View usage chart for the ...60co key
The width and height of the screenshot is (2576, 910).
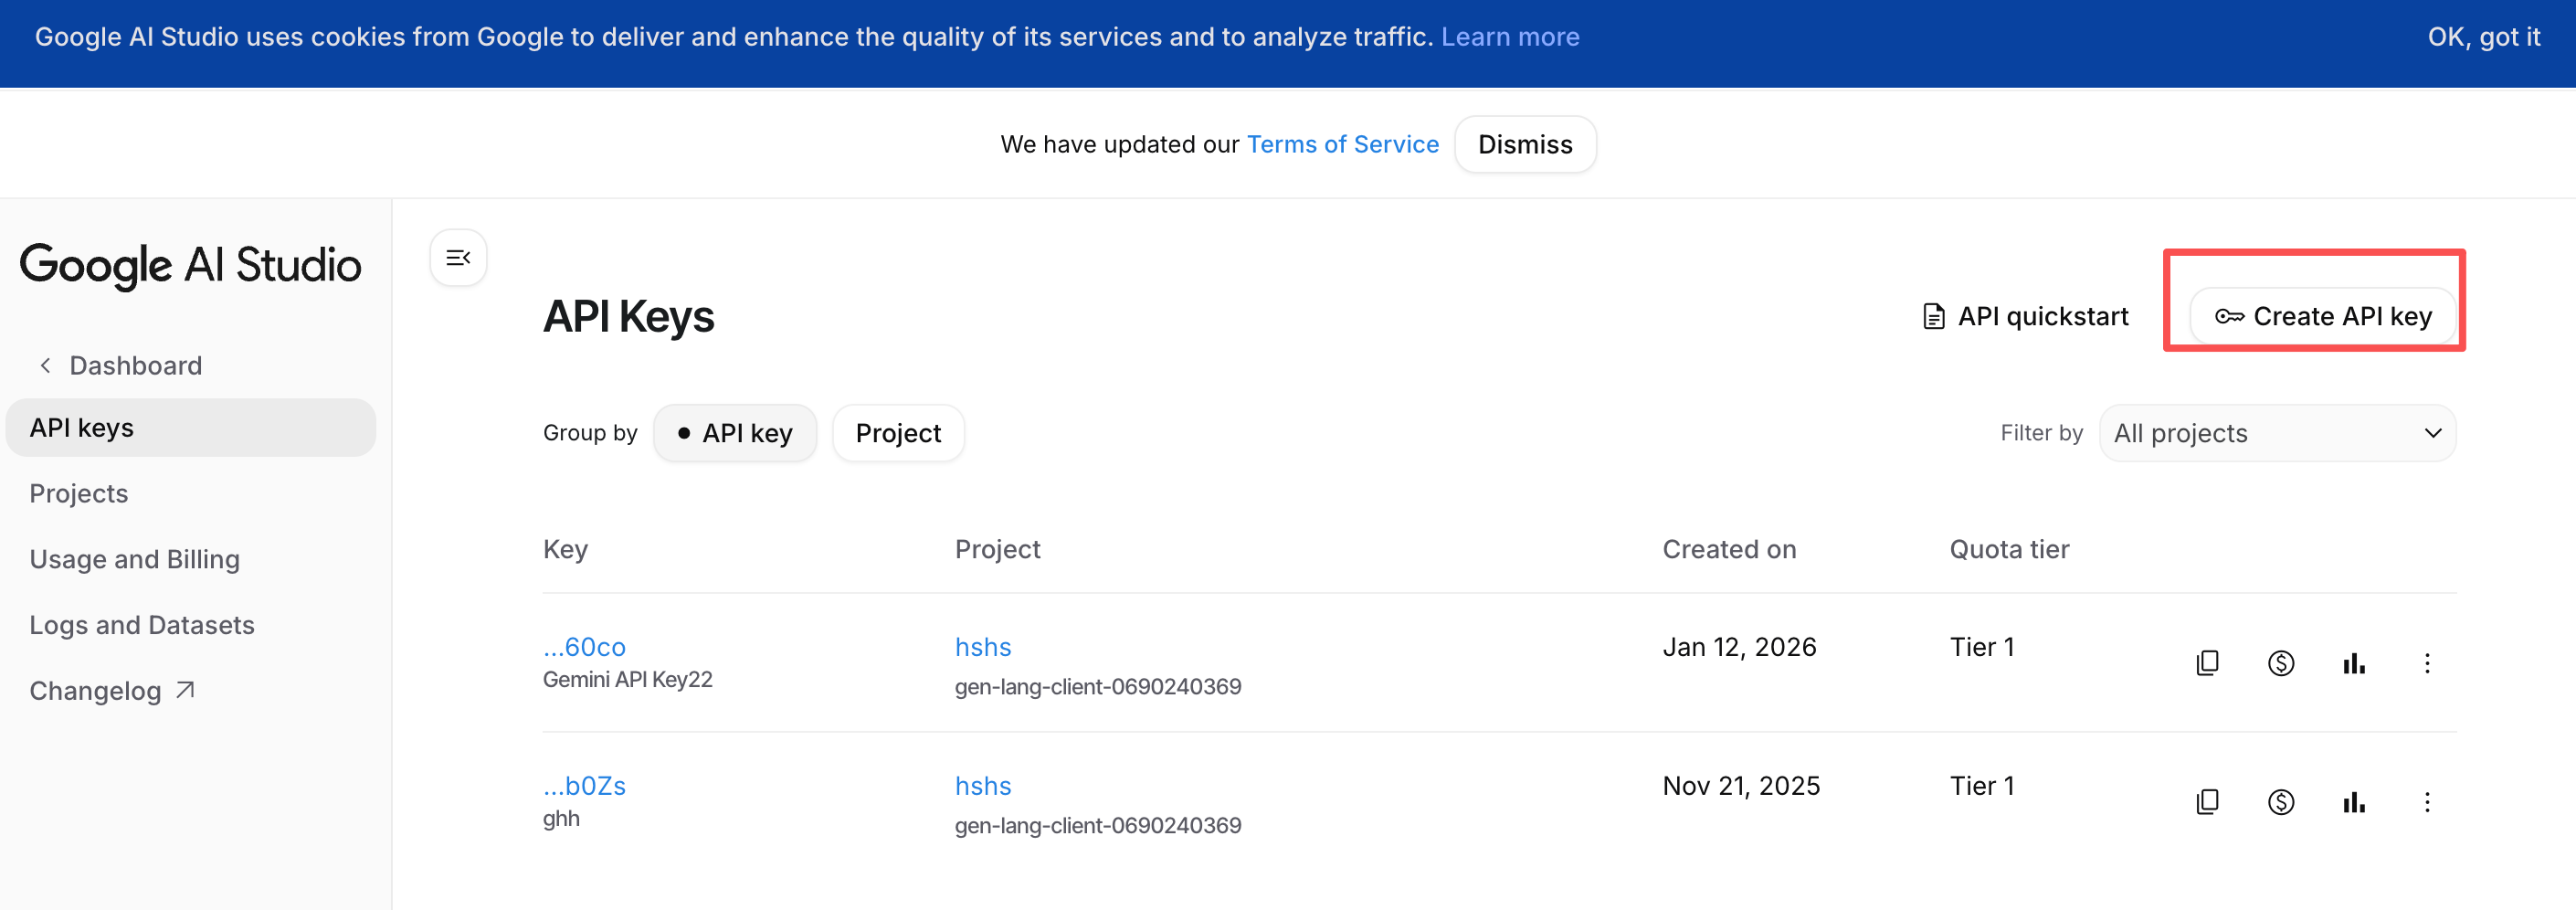2353,663
